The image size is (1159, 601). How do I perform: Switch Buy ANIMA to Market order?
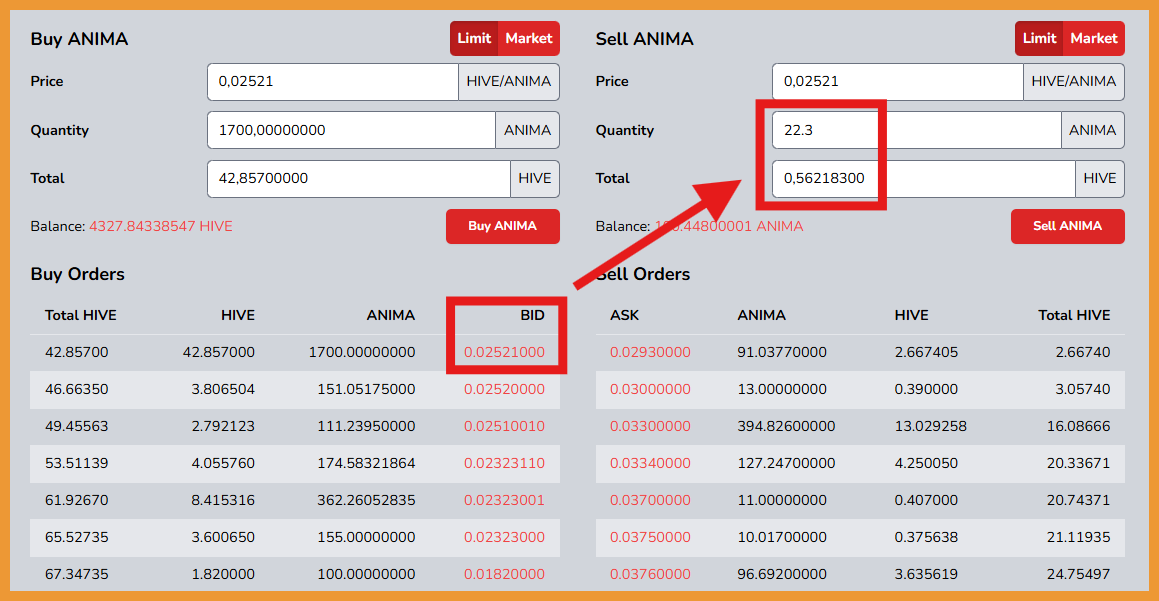coord(528,38)
